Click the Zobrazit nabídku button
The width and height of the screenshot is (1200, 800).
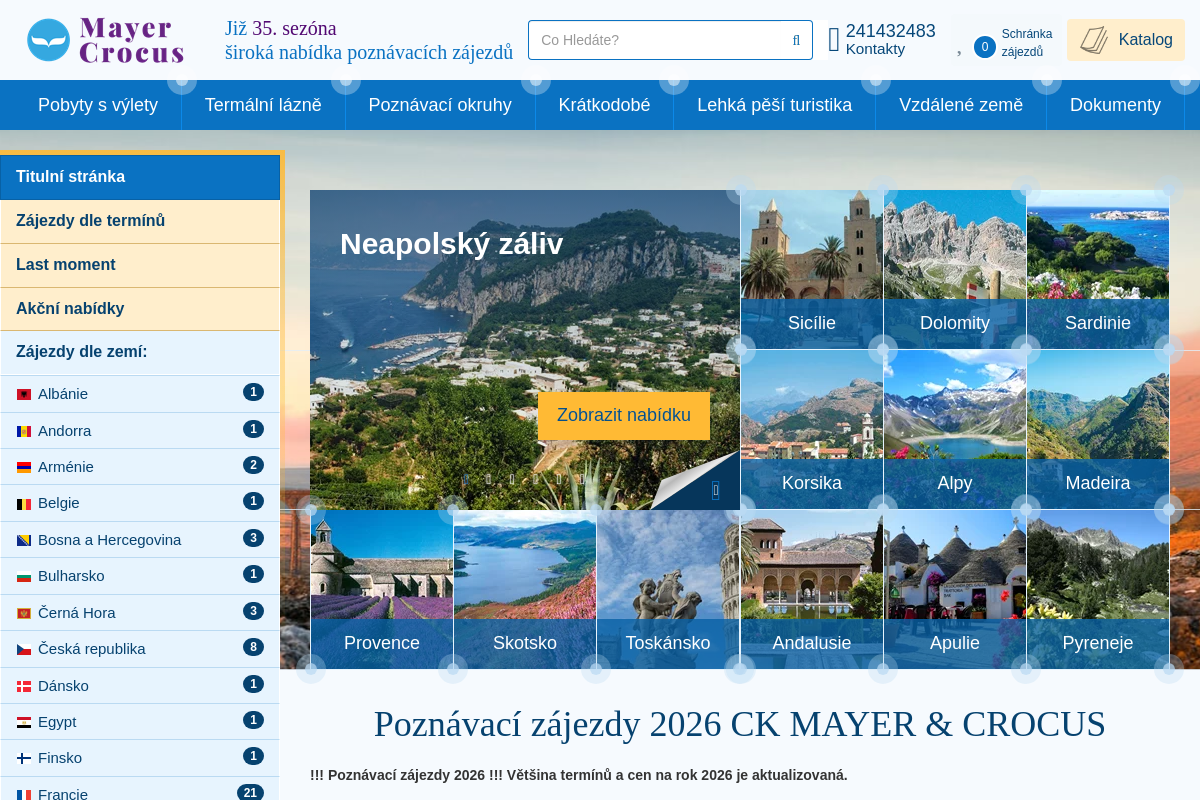tap(624, 415)
